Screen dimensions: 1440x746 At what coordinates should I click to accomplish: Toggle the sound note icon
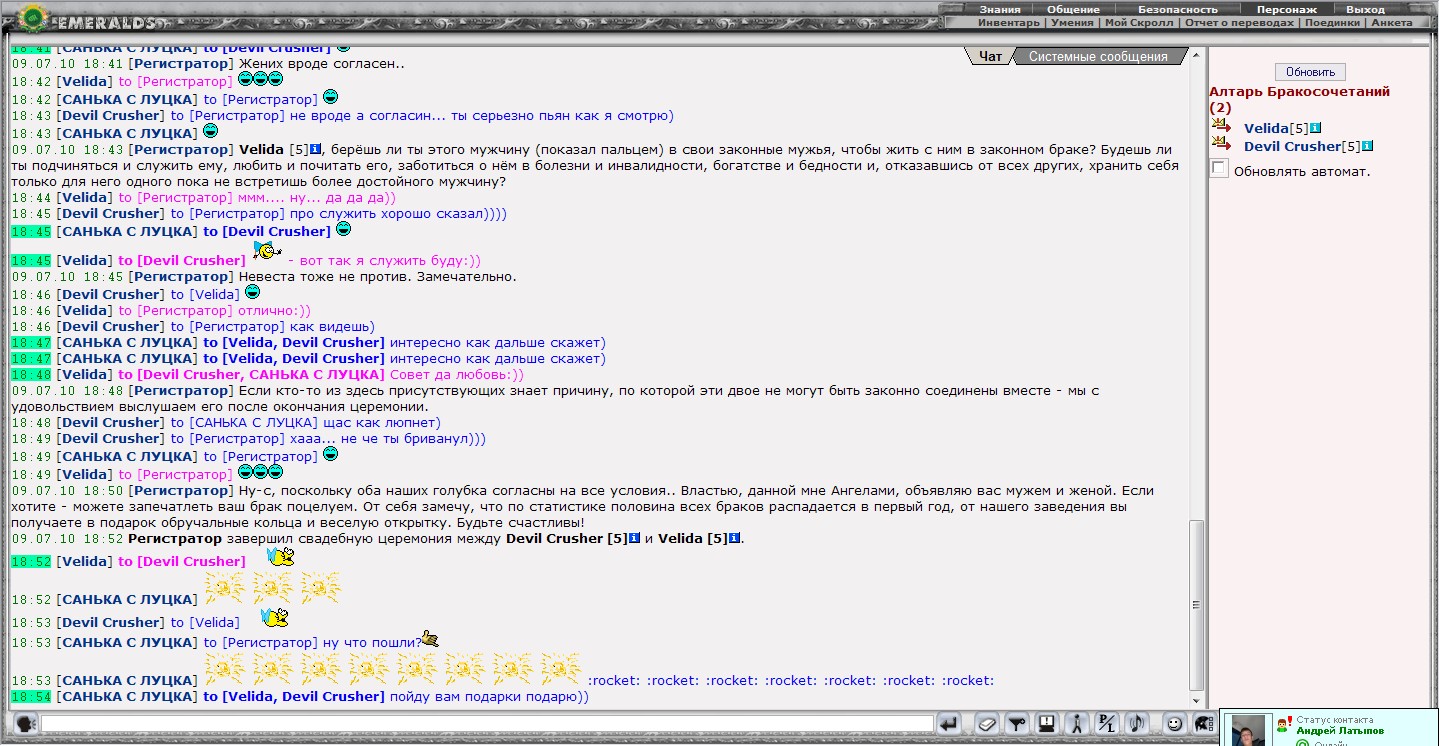(x=1137, y=723)
